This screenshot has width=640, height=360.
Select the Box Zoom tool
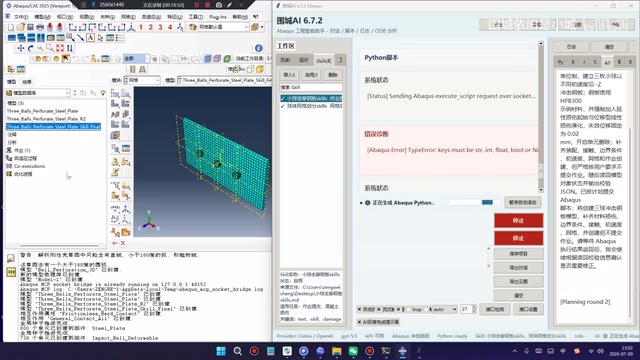click(x=50, y=48)
